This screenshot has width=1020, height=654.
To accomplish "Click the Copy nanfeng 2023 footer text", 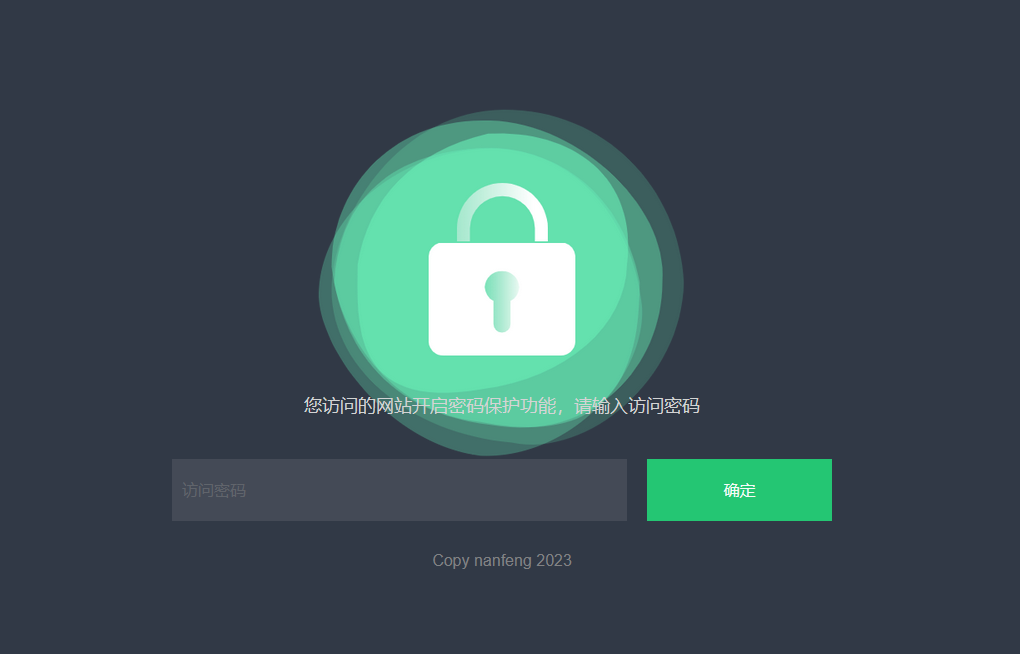I will pos(502,560).
